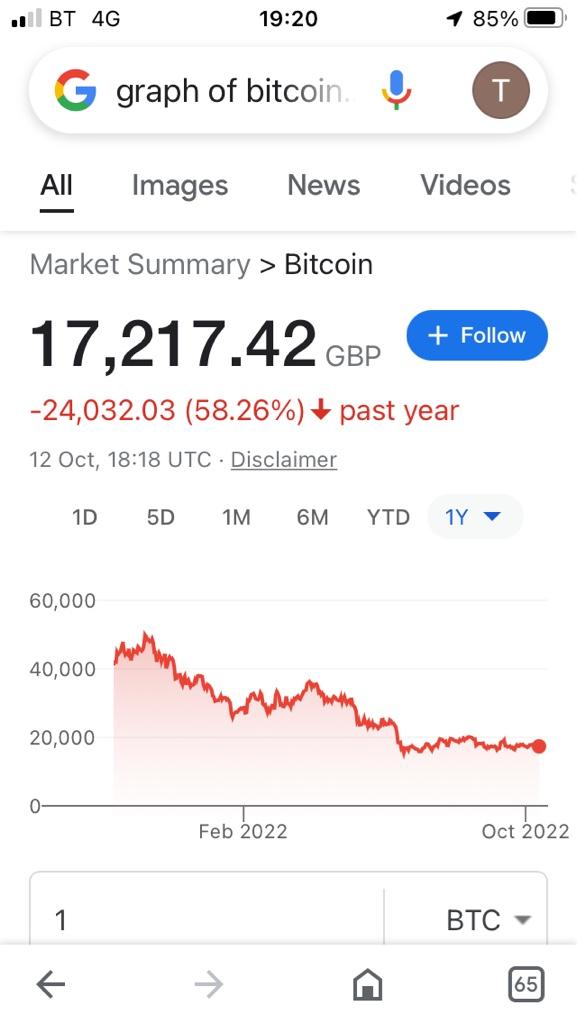
Task: Tap the battery status icon
Action: tap(546, 18)
